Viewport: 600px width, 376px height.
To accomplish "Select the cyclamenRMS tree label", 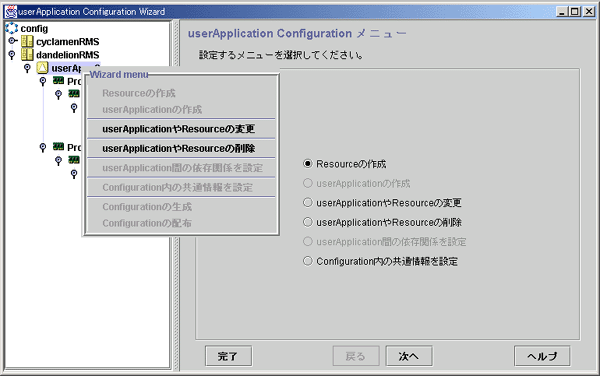I will click(68, 42).
